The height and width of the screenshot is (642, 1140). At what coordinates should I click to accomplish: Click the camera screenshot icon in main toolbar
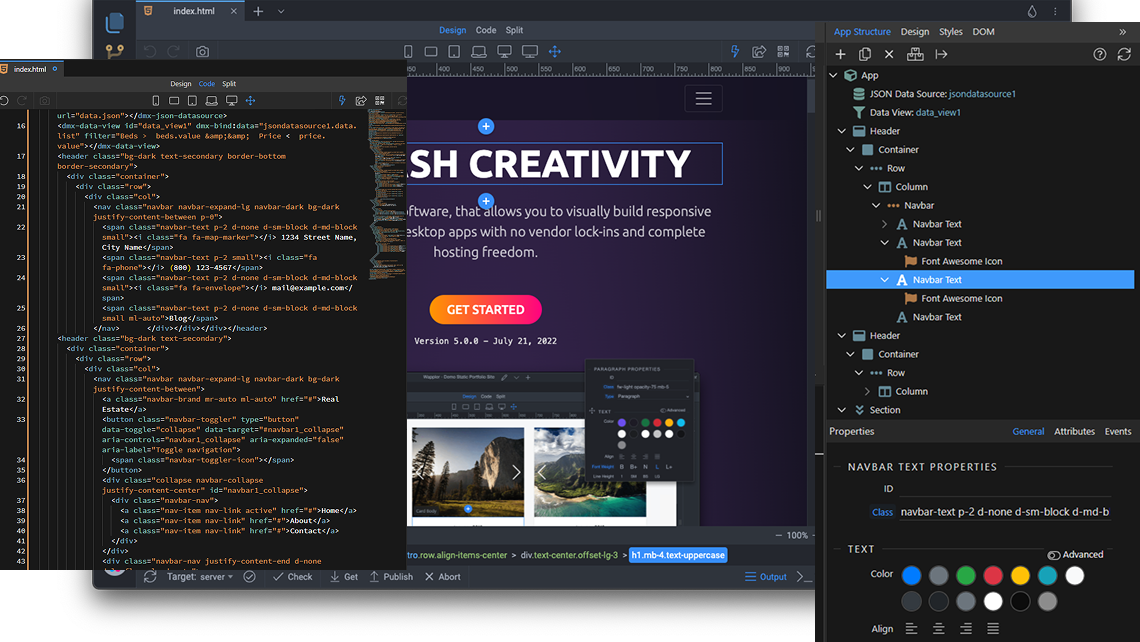tap(202, 51)
